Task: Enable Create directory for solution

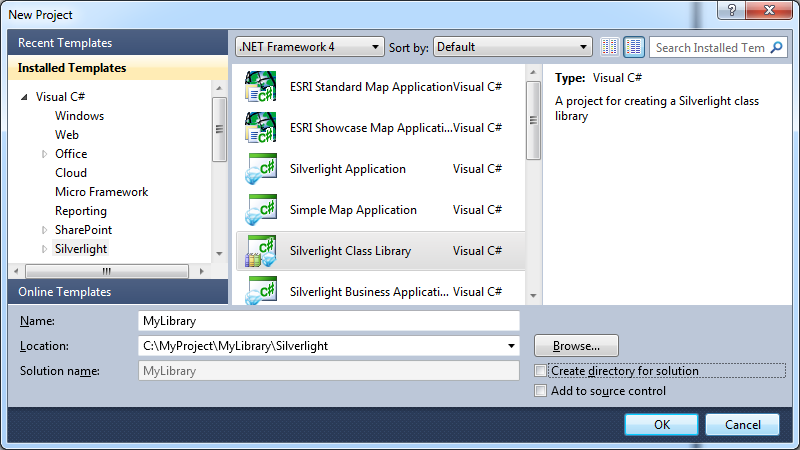Action: pyautogui.click(x=541, y=371)
